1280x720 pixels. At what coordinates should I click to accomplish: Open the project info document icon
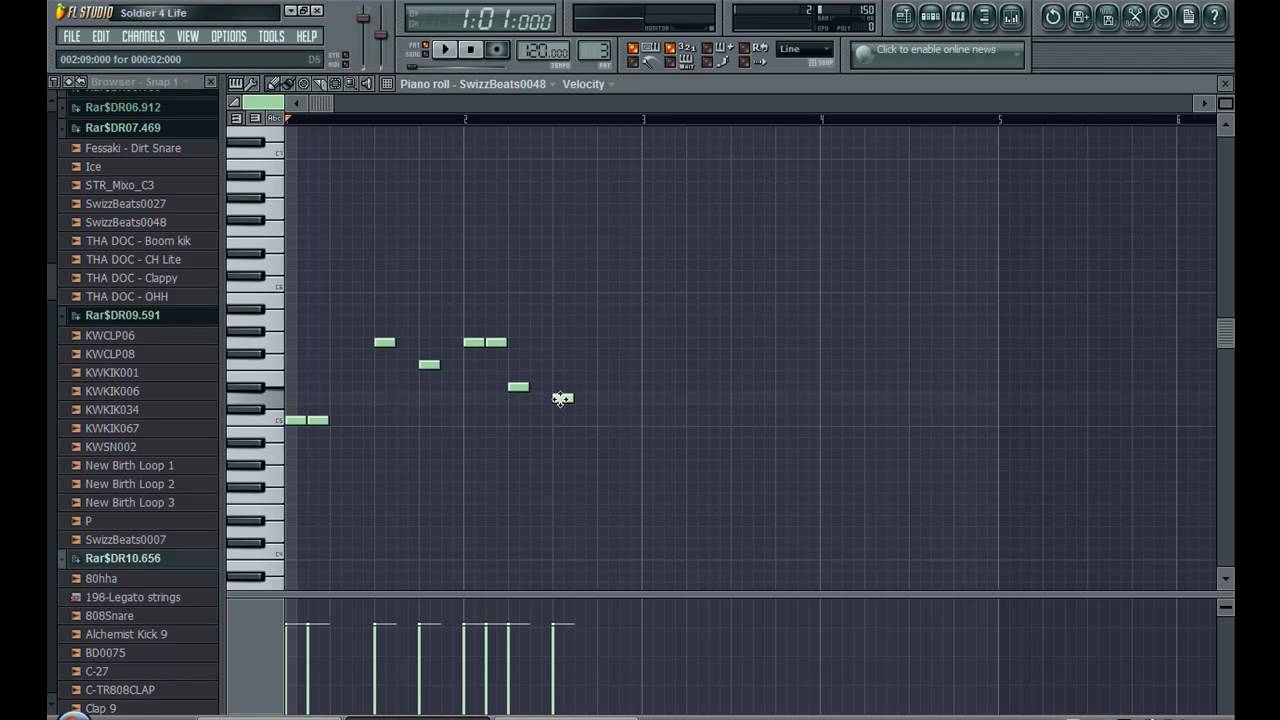(1187, 16)
